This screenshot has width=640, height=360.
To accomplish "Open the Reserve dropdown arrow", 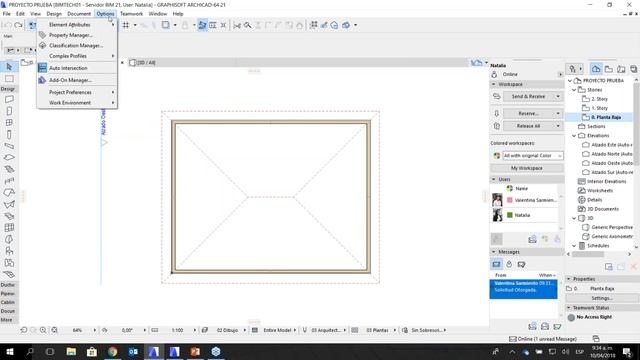I will (x=558, y=113).
